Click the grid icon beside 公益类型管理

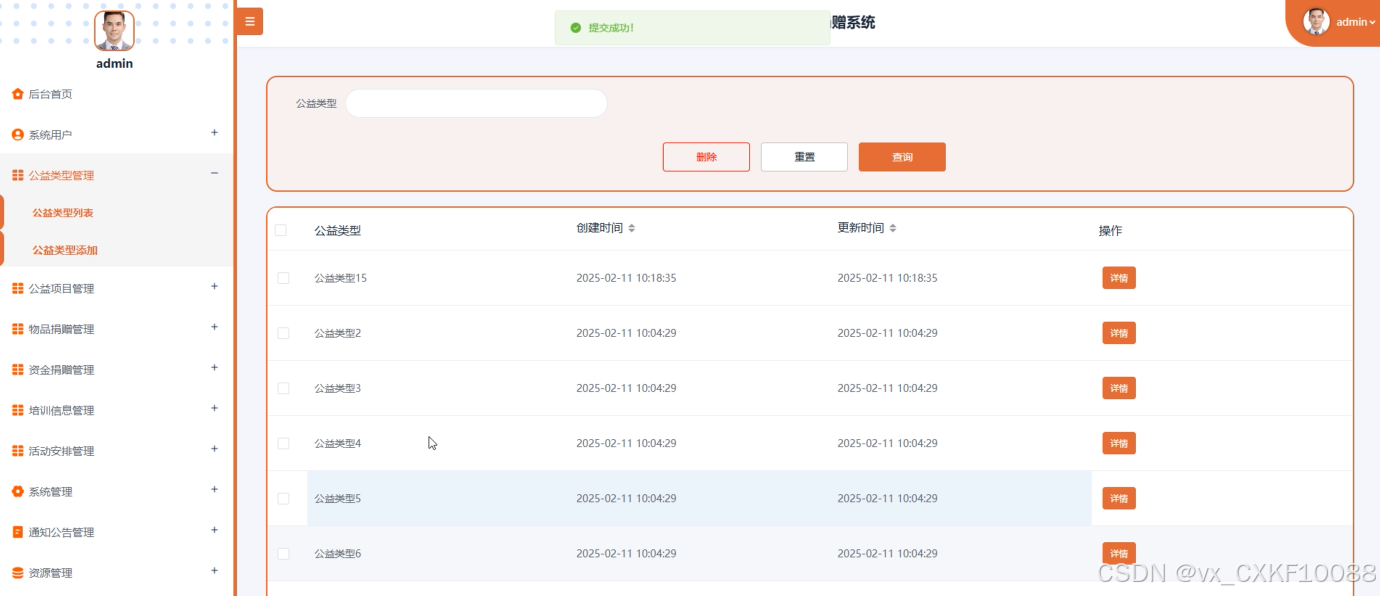[x=17, y=175]
